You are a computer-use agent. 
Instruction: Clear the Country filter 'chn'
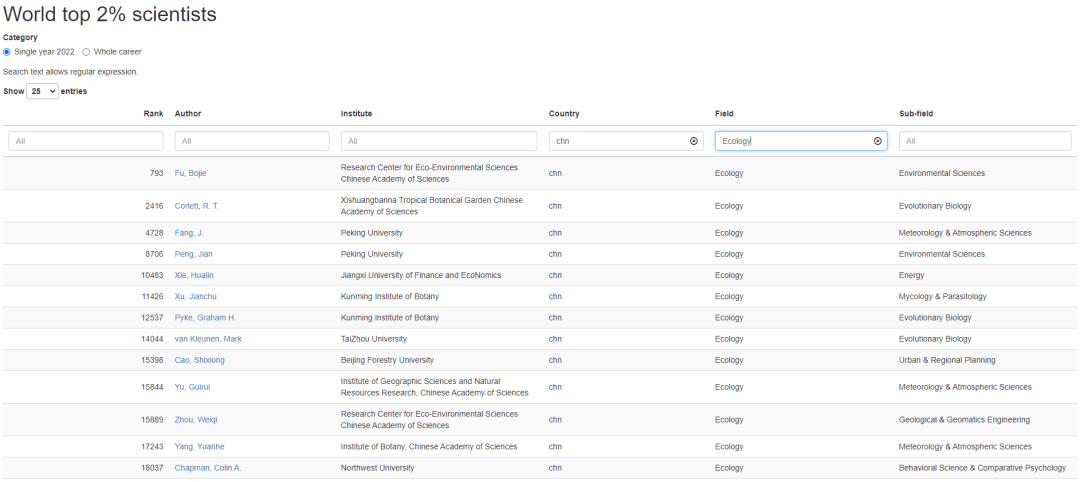pyautogui.click(x=694, y=141)
